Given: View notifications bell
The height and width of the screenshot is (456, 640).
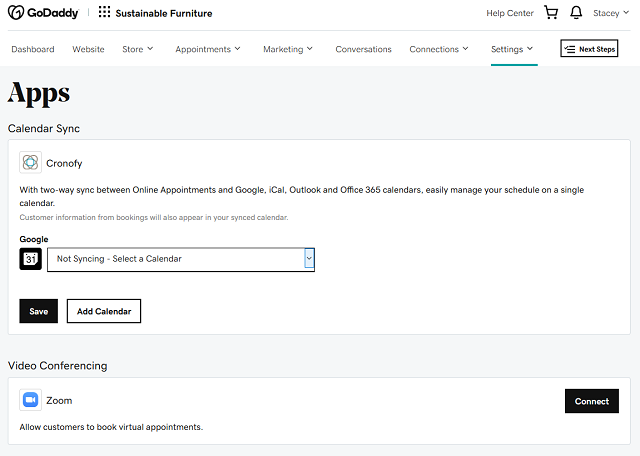Looking at the screenshot, I should click(x=576, y=13).
